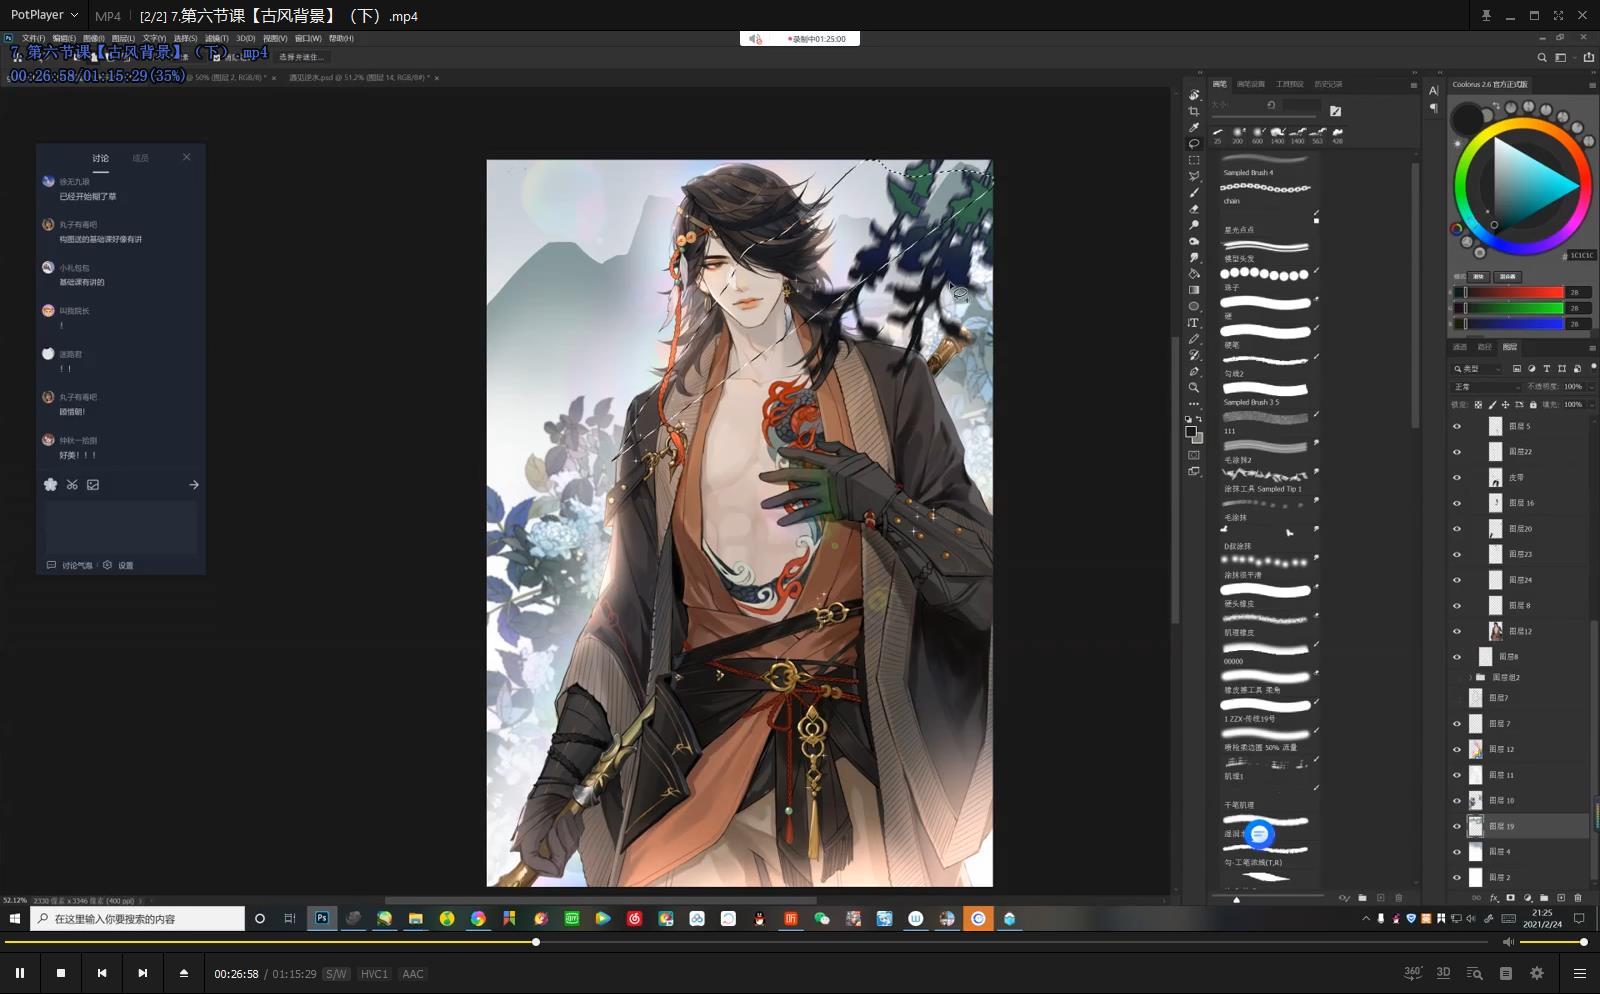1600x994 pixels.
Task: Select the Zoom magnifier tool
Action: pyautogui.click(x=1194, y=387)
